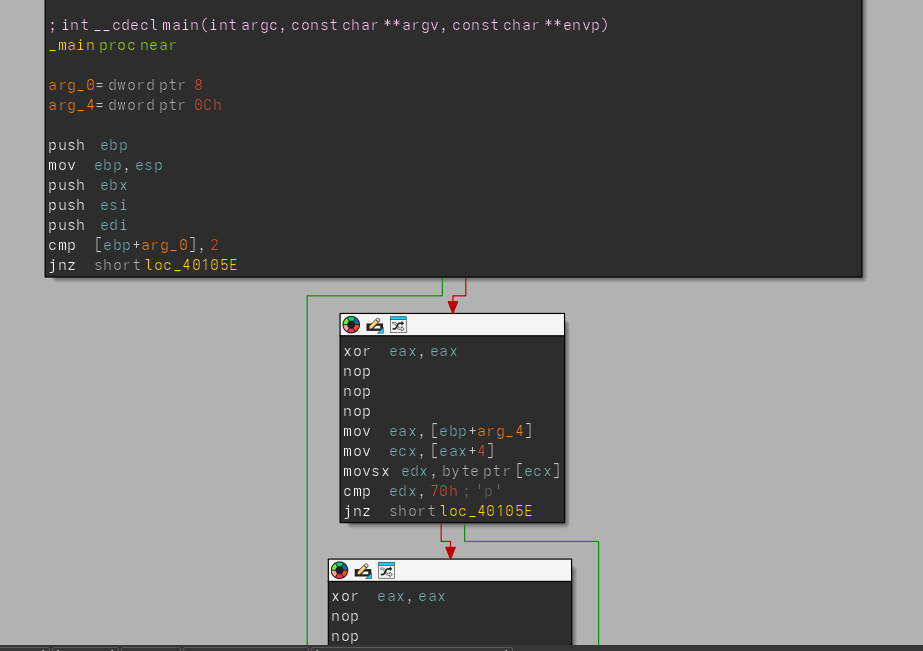Open the color wheel icon on the bottom-most block
This screenshot has width=923, height=651.
(x=339, y=570)
